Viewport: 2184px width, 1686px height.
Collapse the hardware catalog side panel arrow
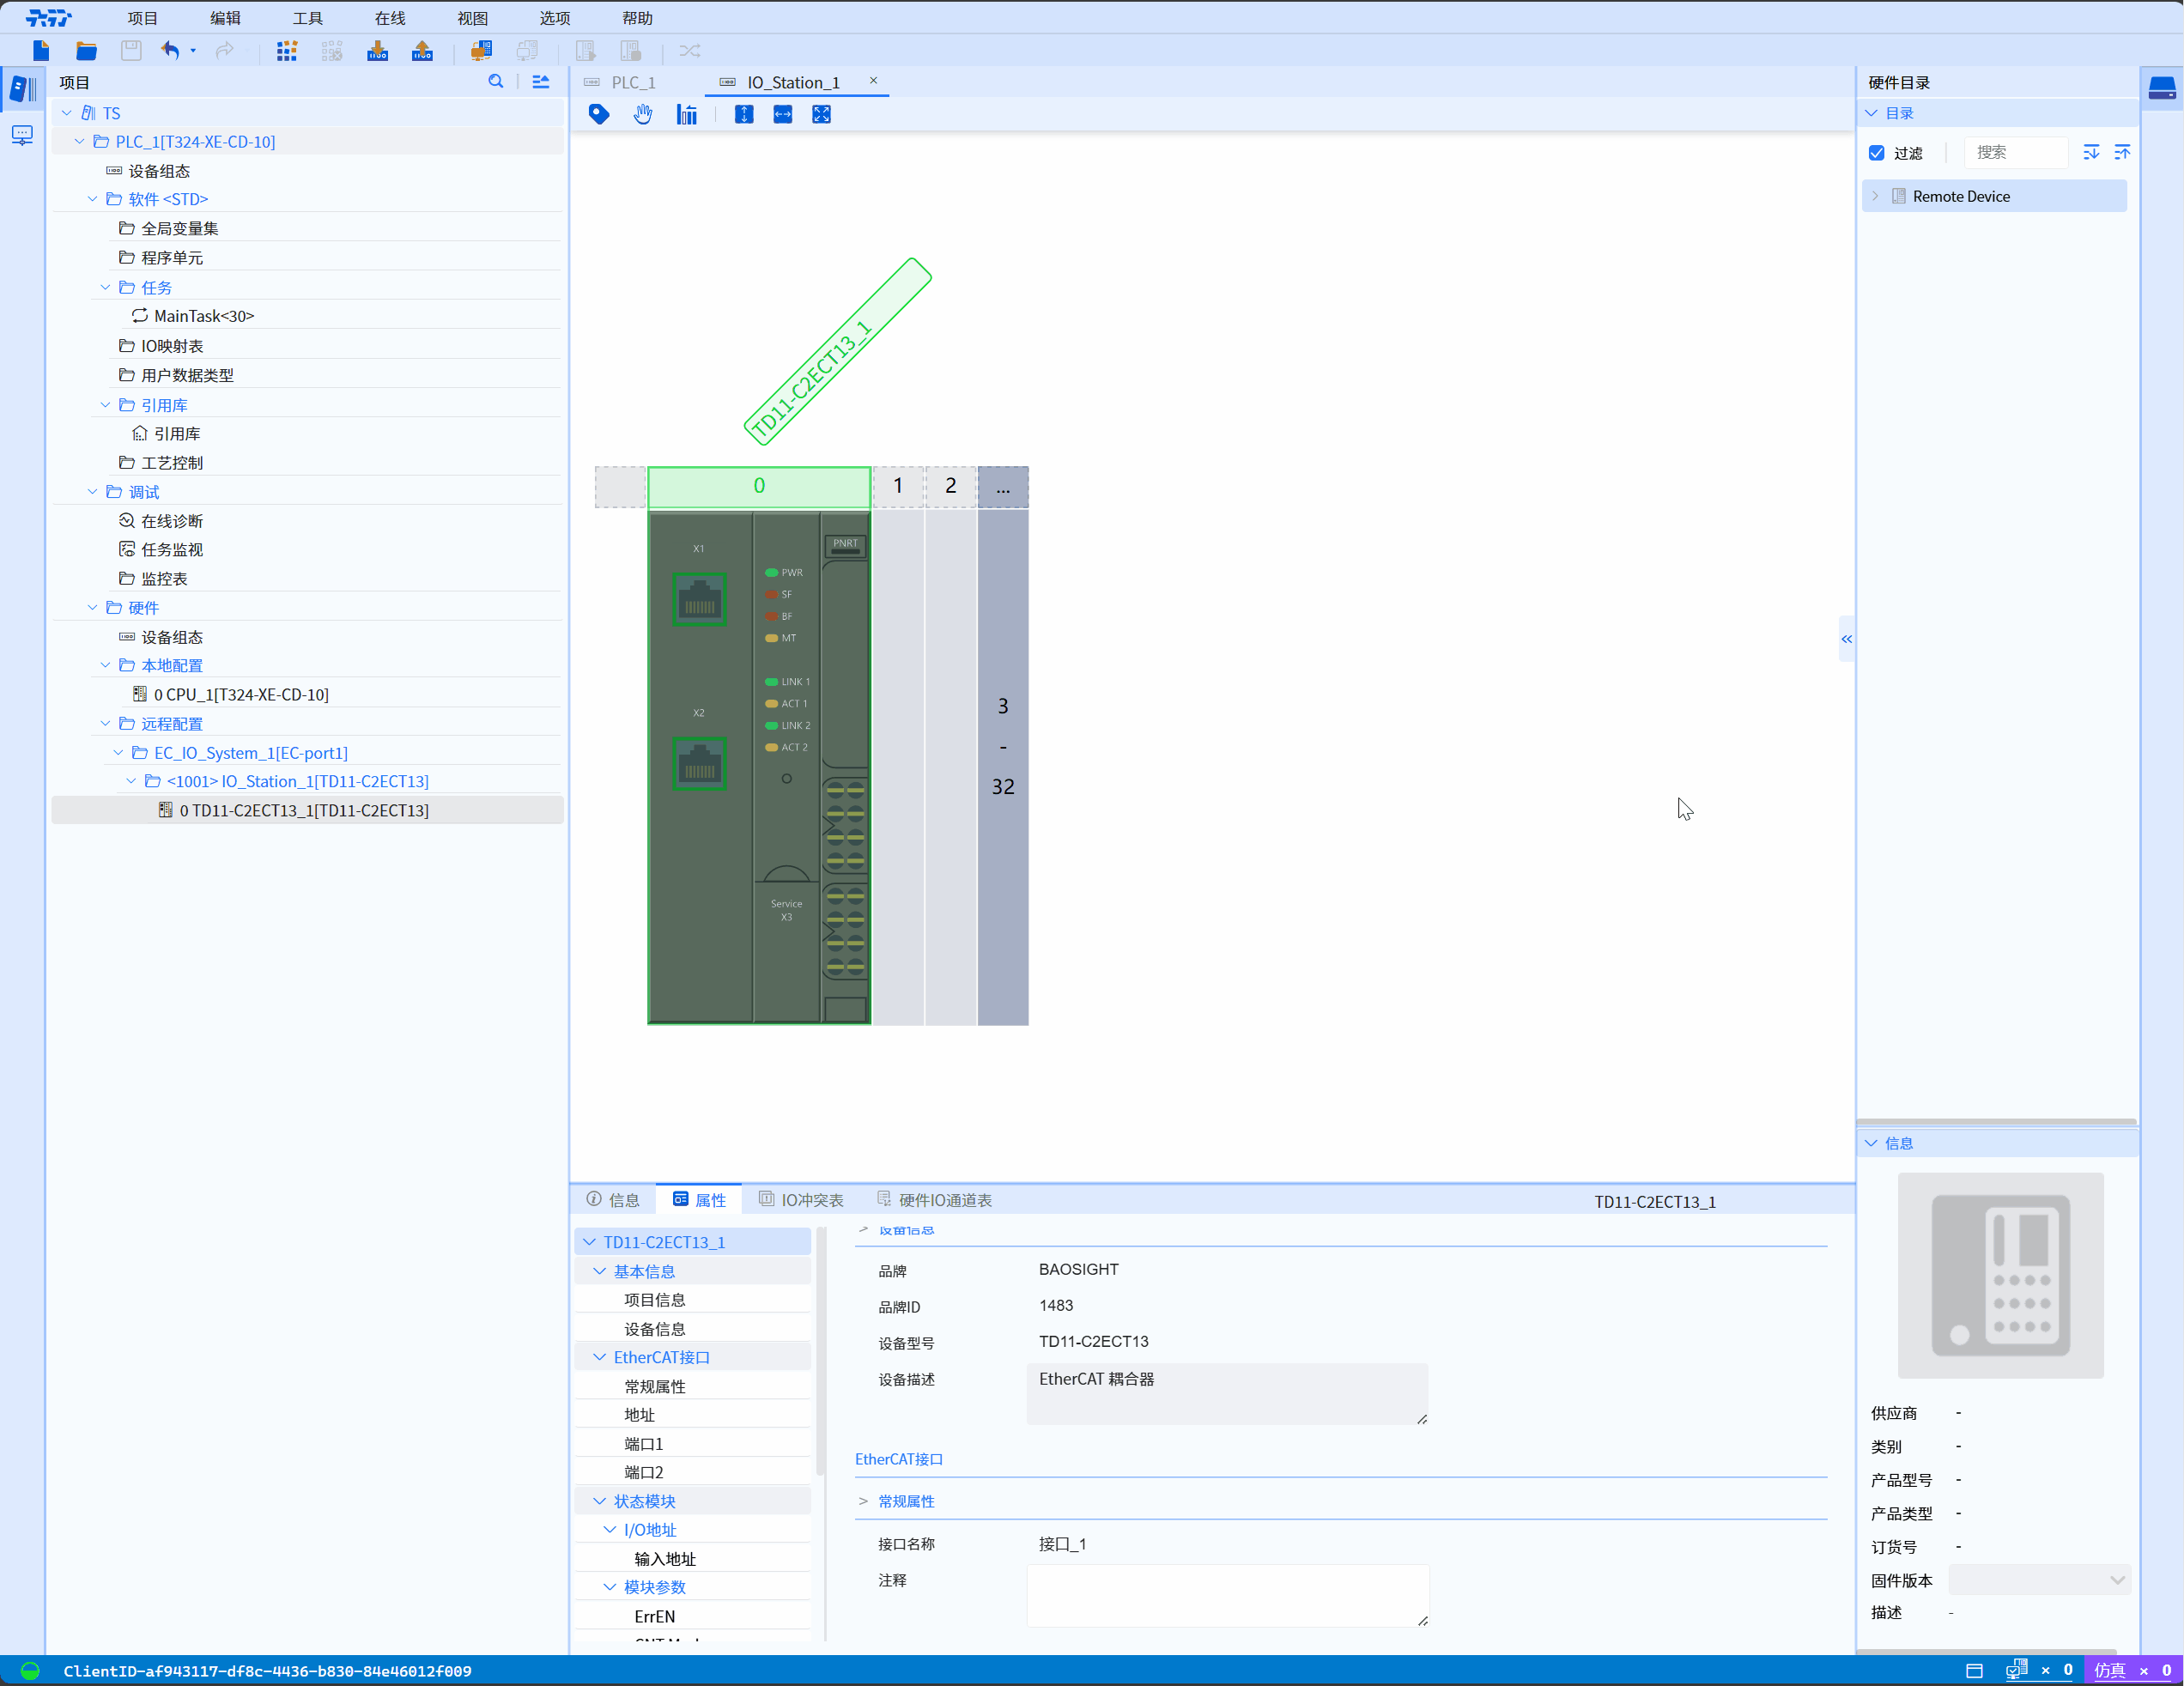[1846, 639]
